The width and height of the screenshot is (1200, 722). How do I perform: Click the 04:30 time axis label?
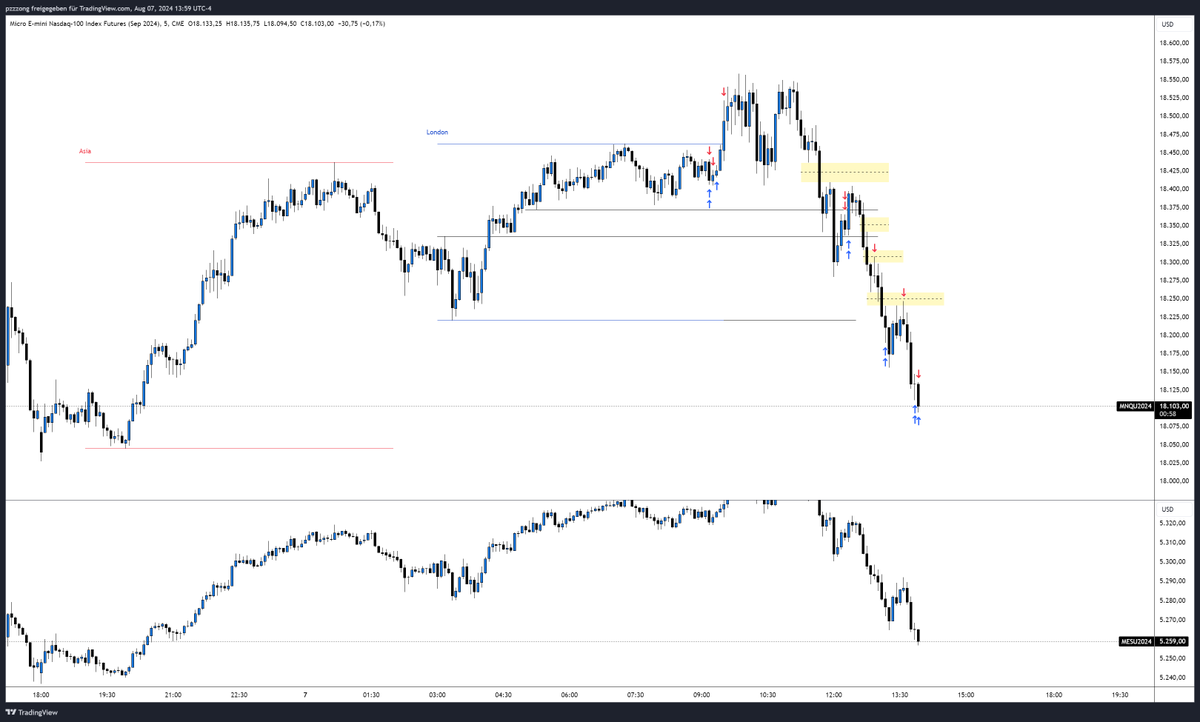pyautogui.click(x=503, y=694)
